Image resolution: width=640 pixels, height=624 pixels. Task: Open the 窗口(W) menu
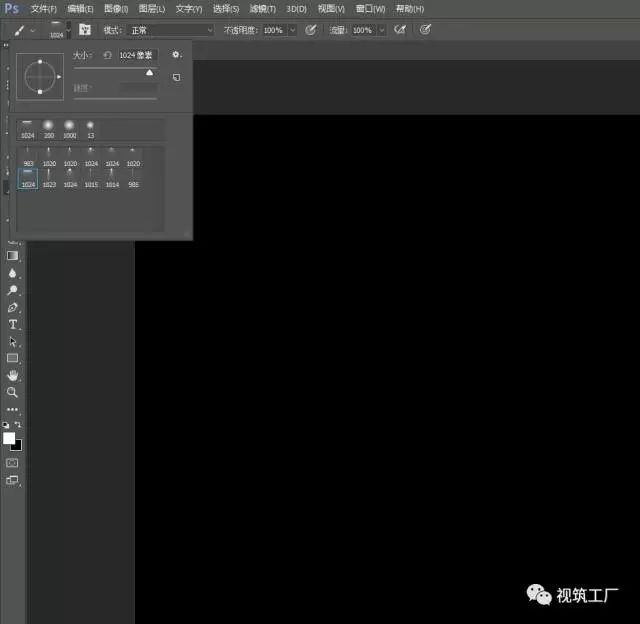click(x=370, y=9)
